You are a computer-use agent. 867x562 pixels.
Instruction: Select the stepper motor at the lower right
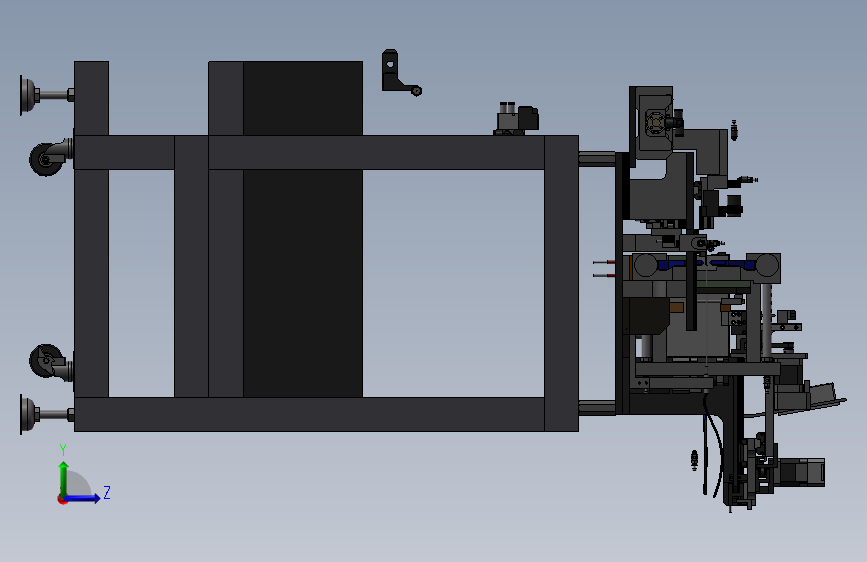click(799, 472)
